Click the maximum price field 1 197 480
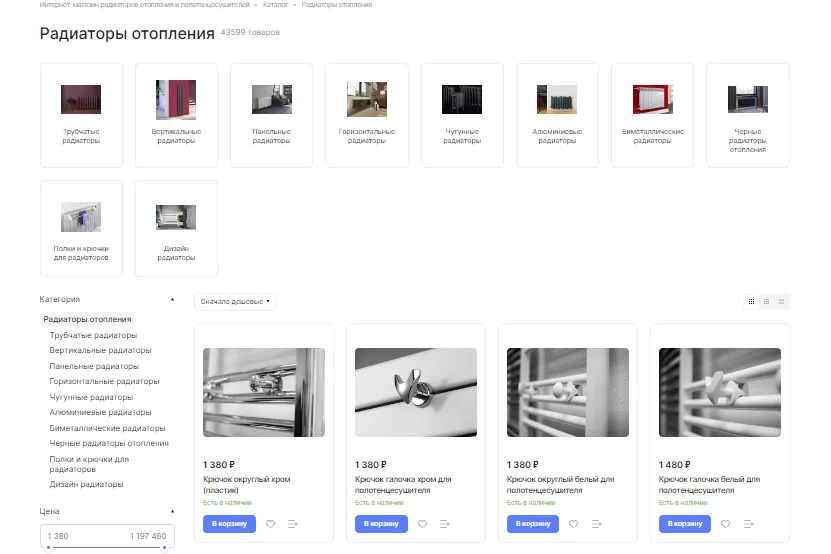This screenshot has width=831, height=554. [148, 536]
